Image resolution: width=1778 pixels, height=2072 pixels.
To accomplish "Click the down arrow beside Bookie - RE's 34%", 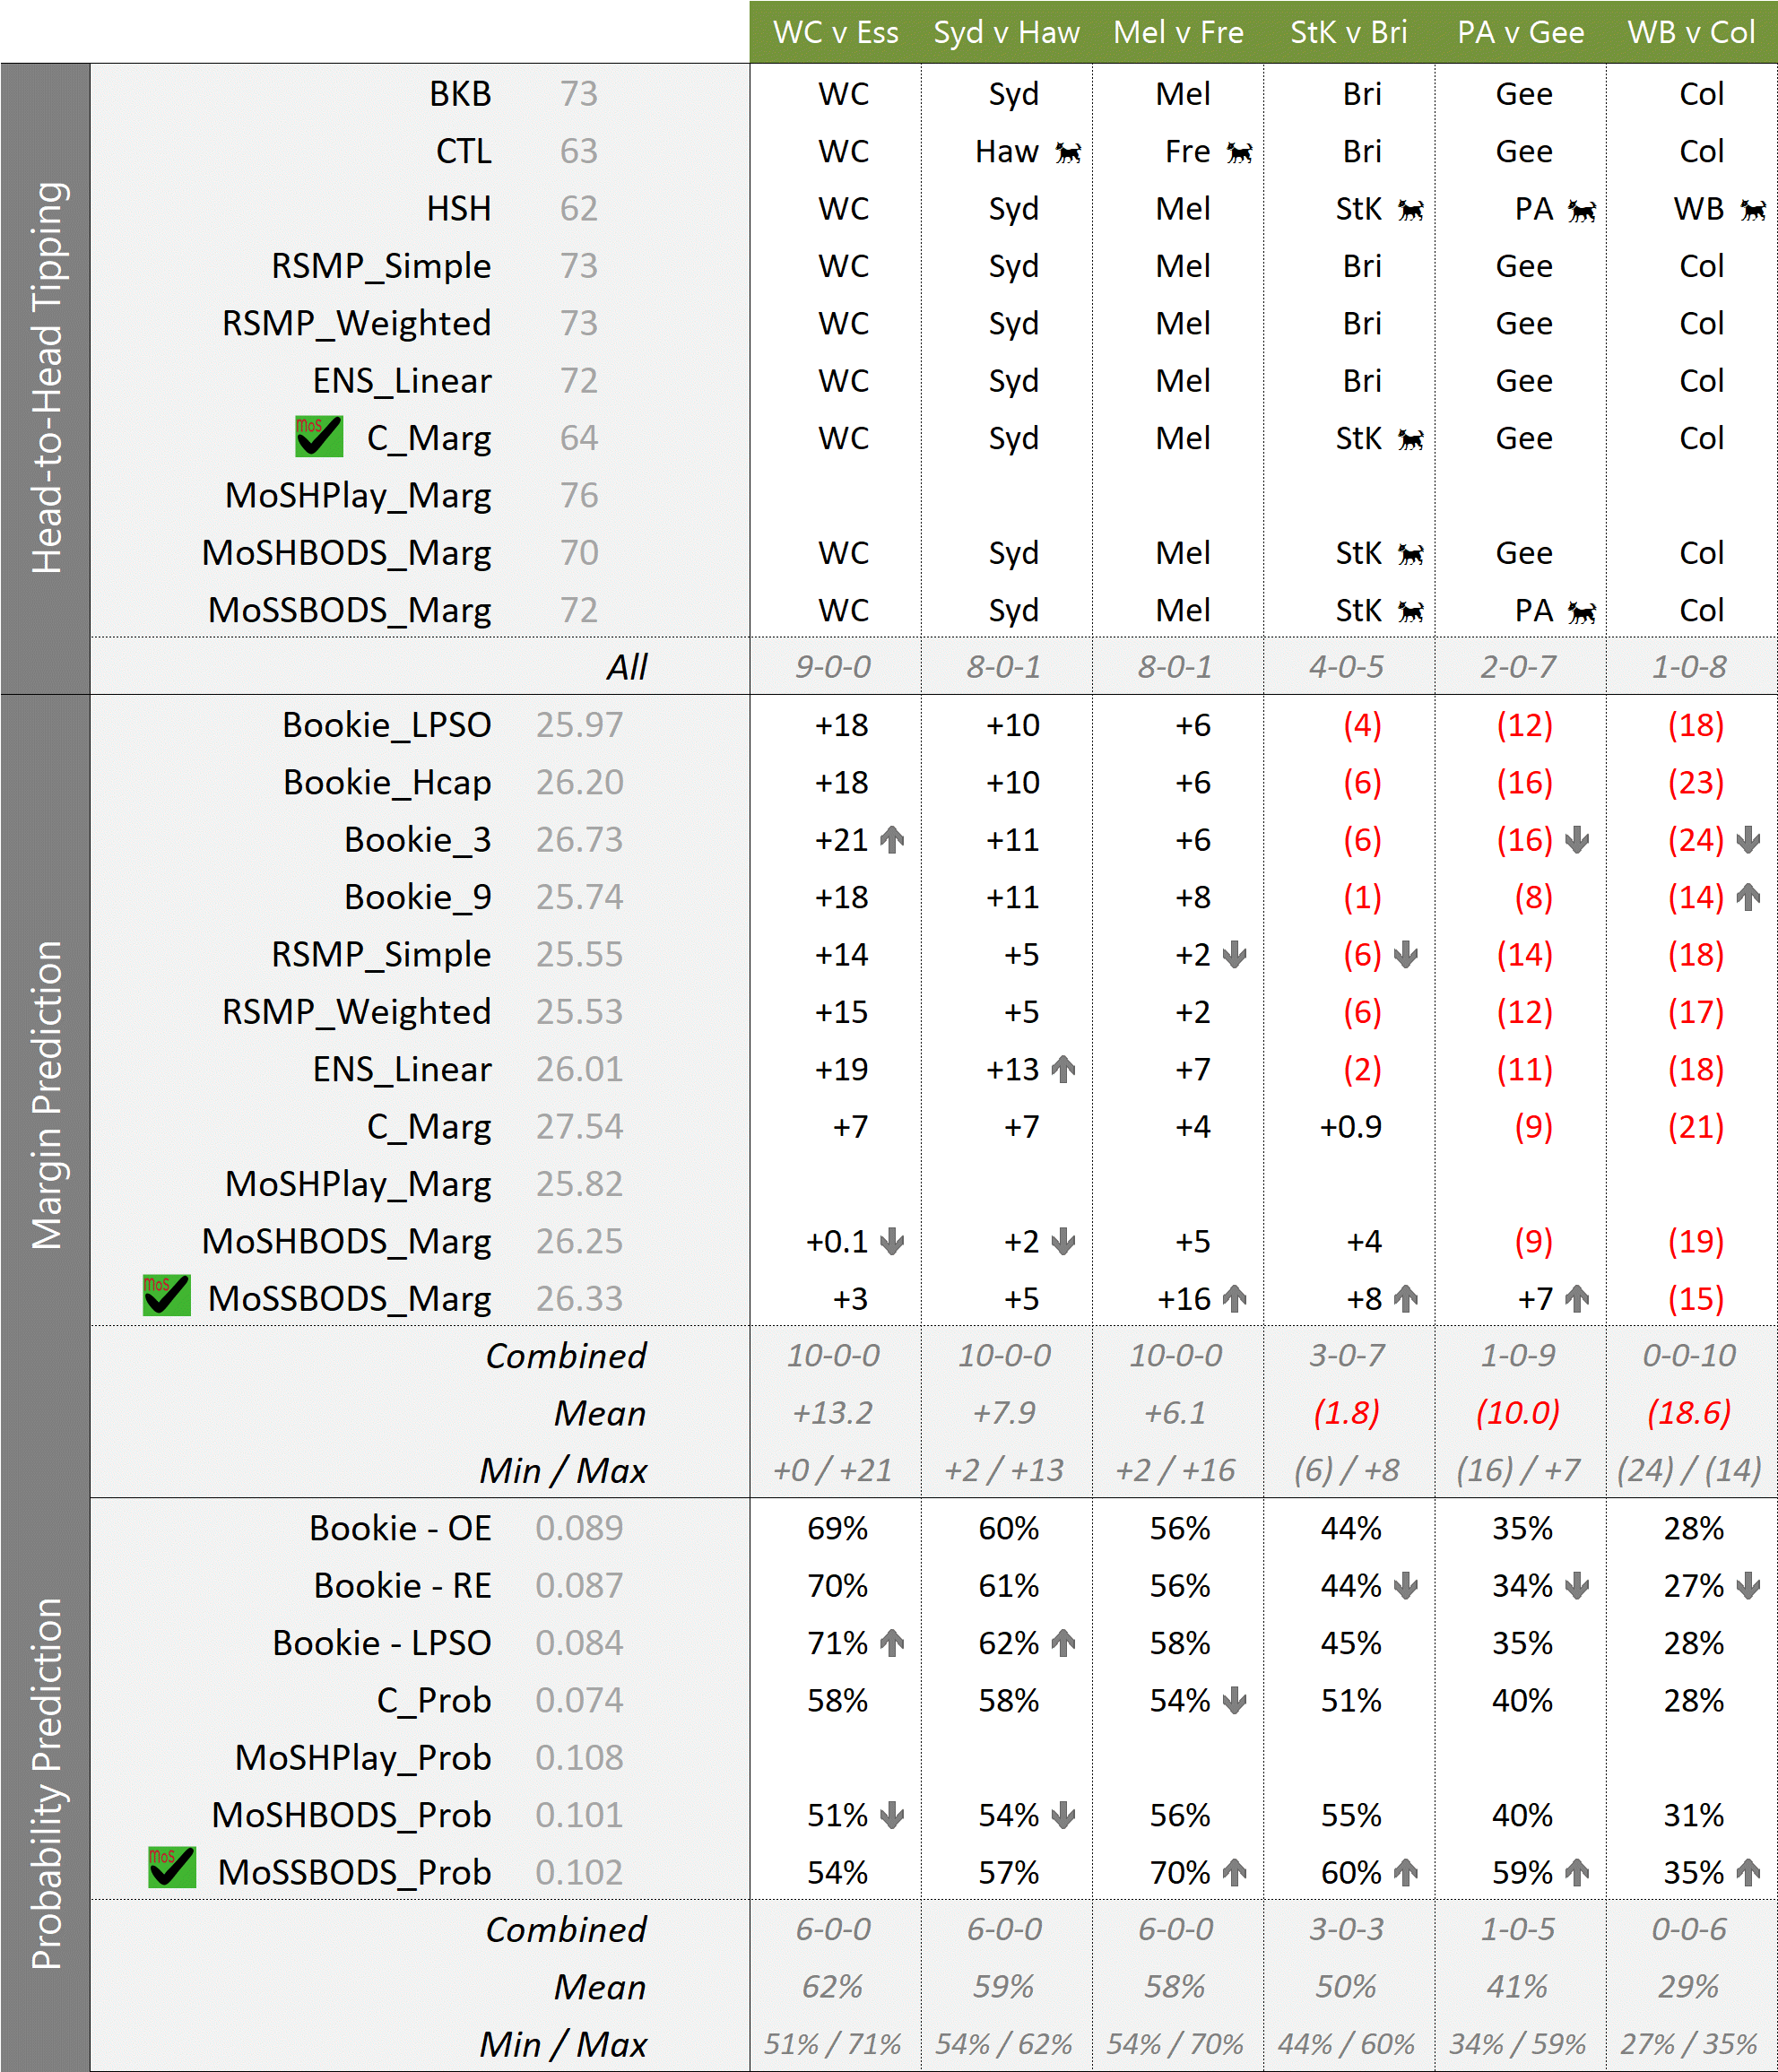I will click(x=1577, y=1586).
